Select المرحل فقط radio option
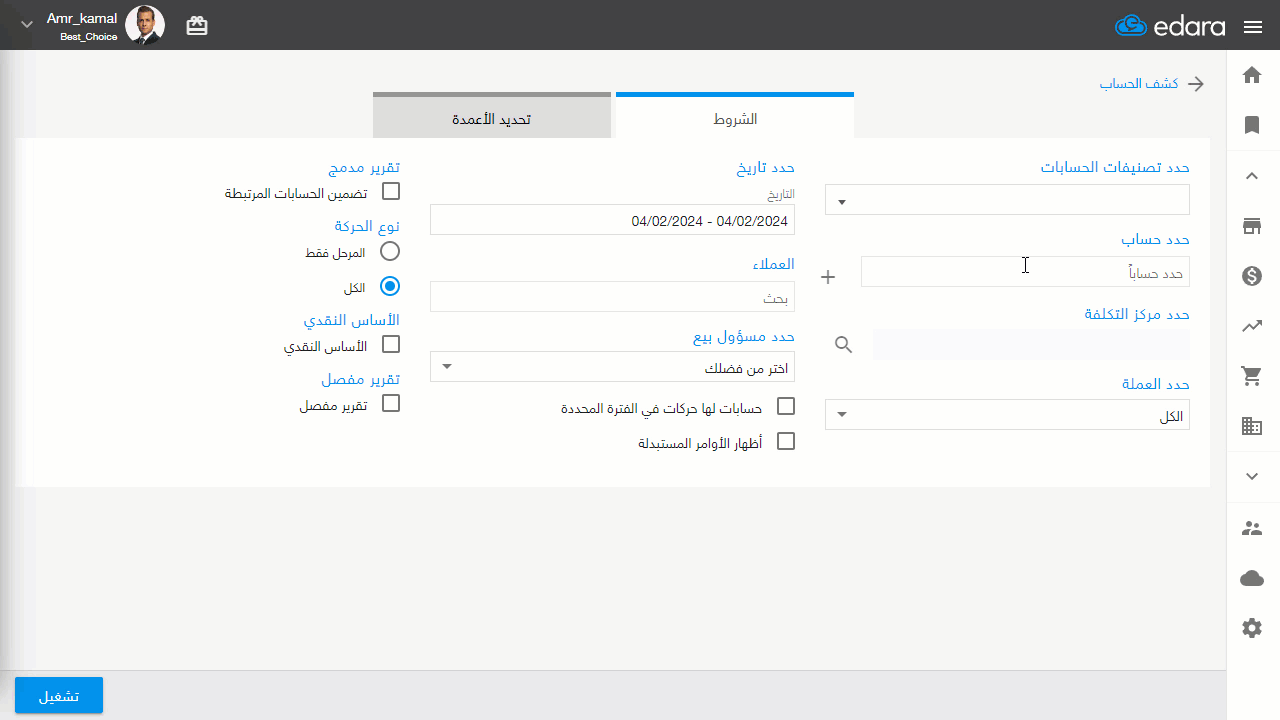Screen dimensions: 1280x720 pos(391,251)
